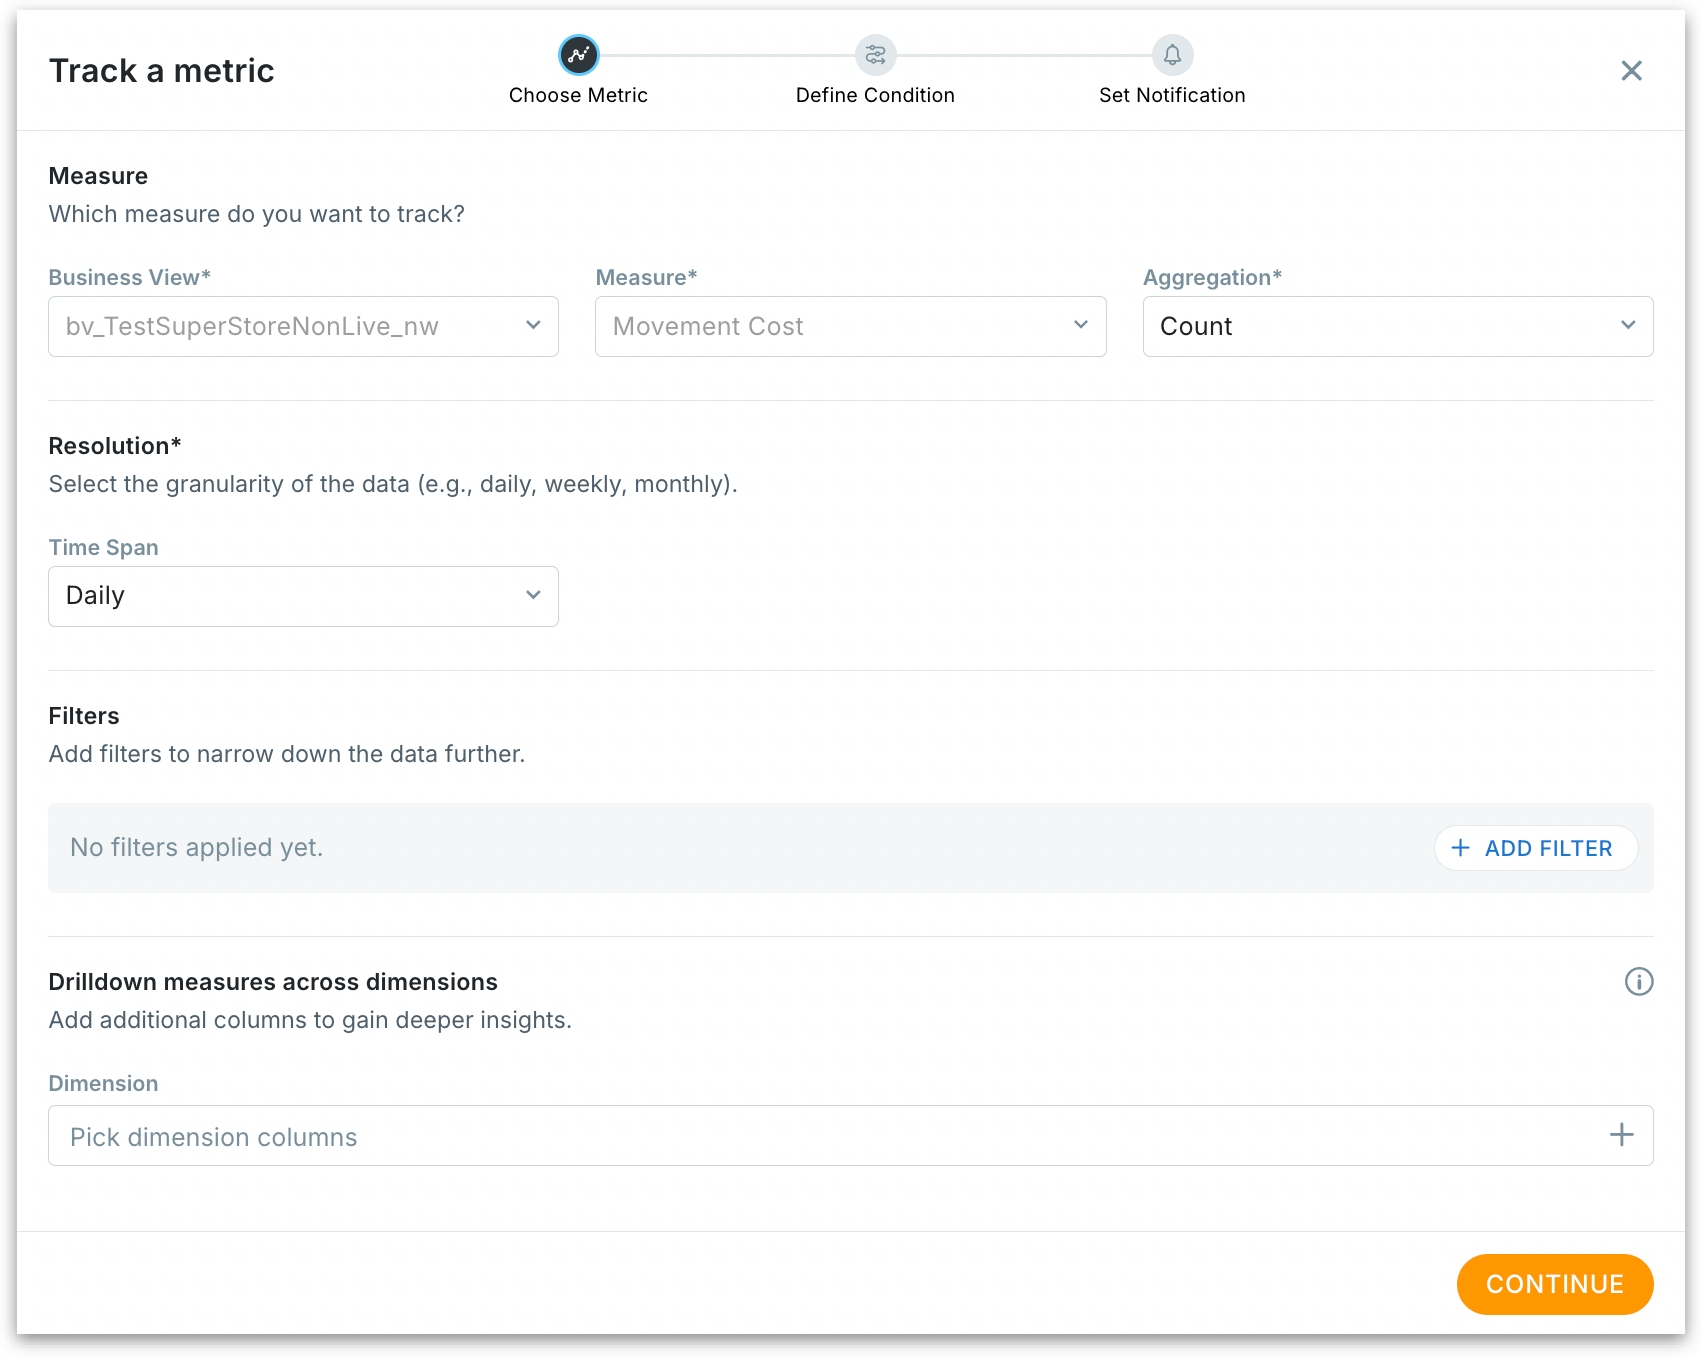Switch to the Set Notification step label
1702x1359 pixels.
click(x=1172, y=95)
